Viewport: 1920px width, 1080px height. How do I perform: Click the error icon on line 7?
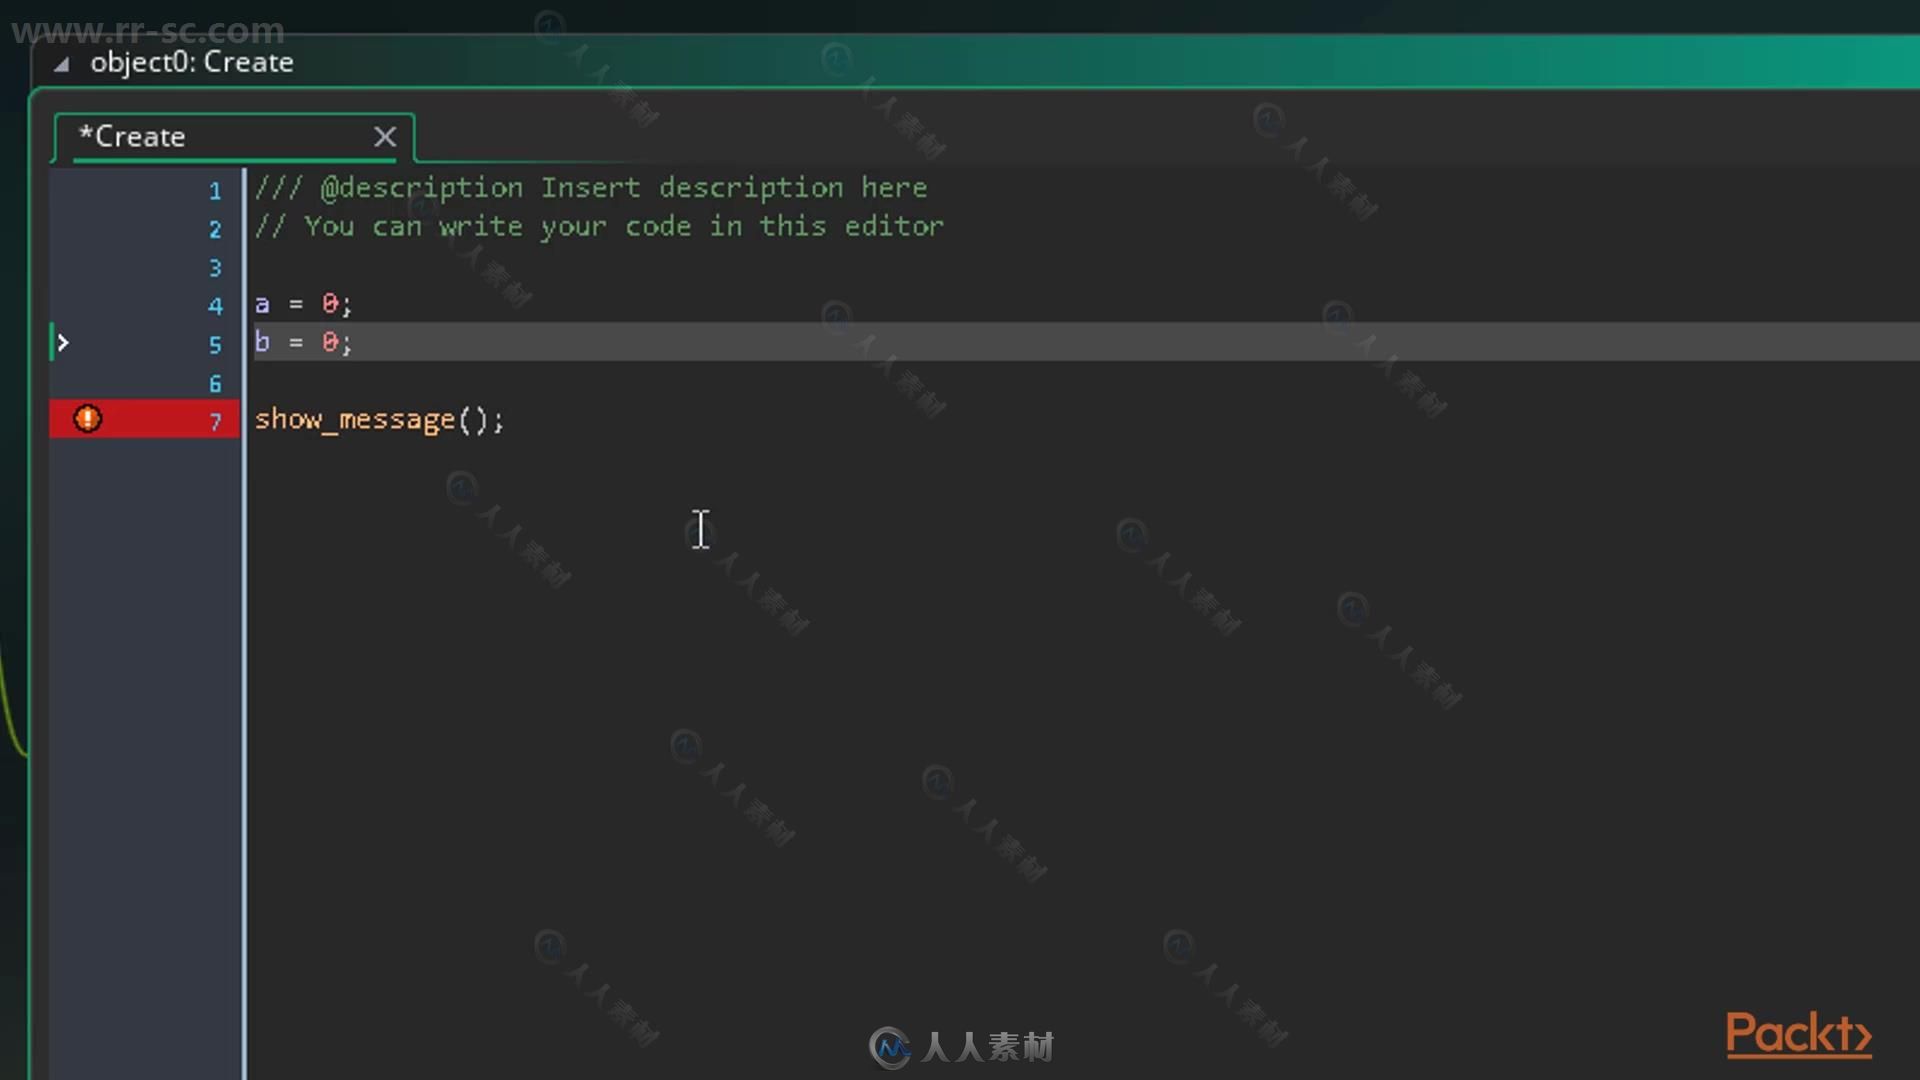point(88,419)
